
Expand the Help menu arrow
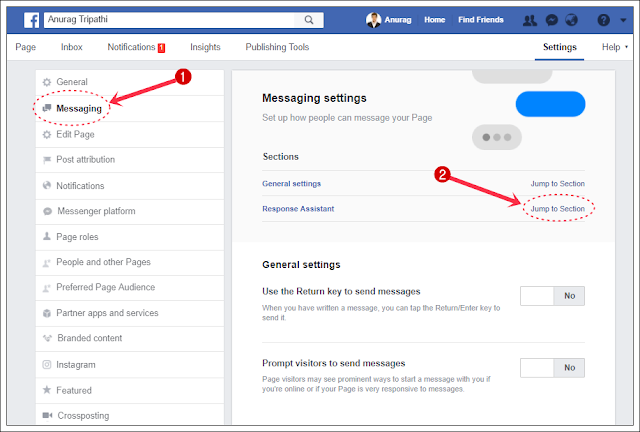(x=627, y=47)
